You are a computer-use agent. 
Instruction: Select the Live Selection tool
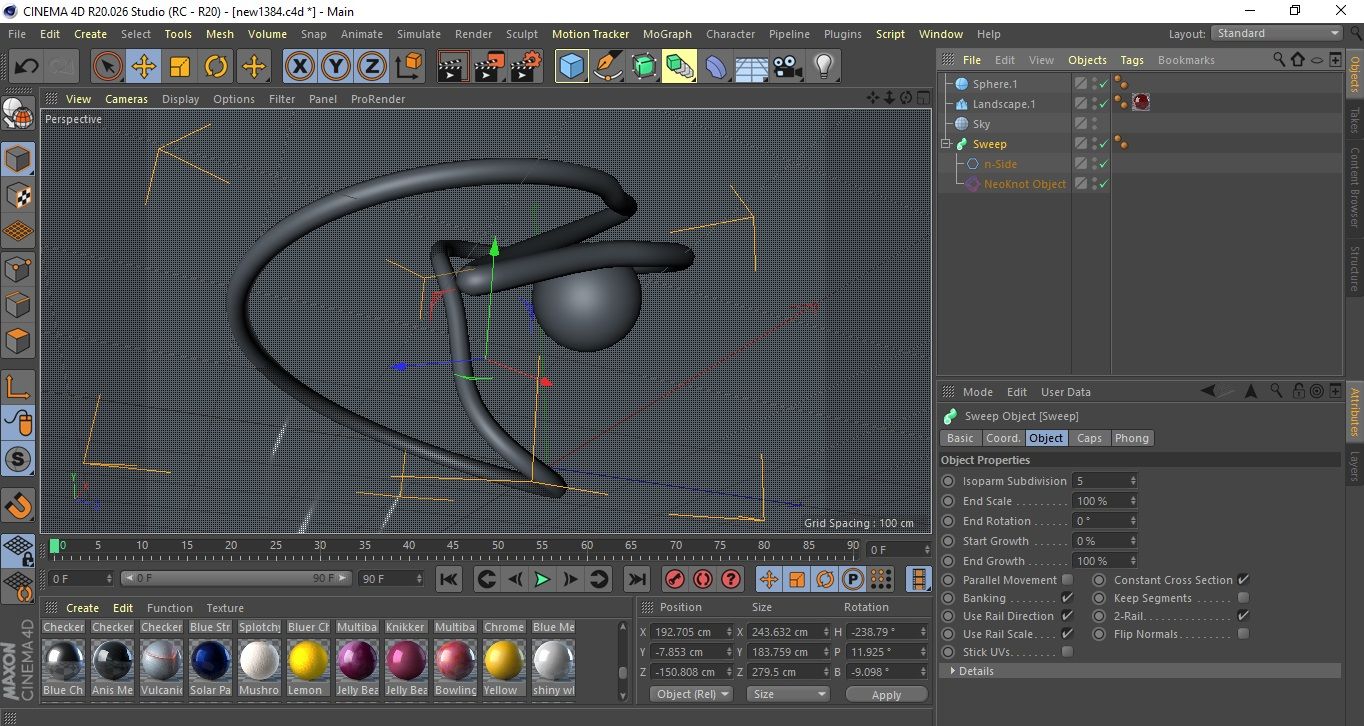pos(107,67)
